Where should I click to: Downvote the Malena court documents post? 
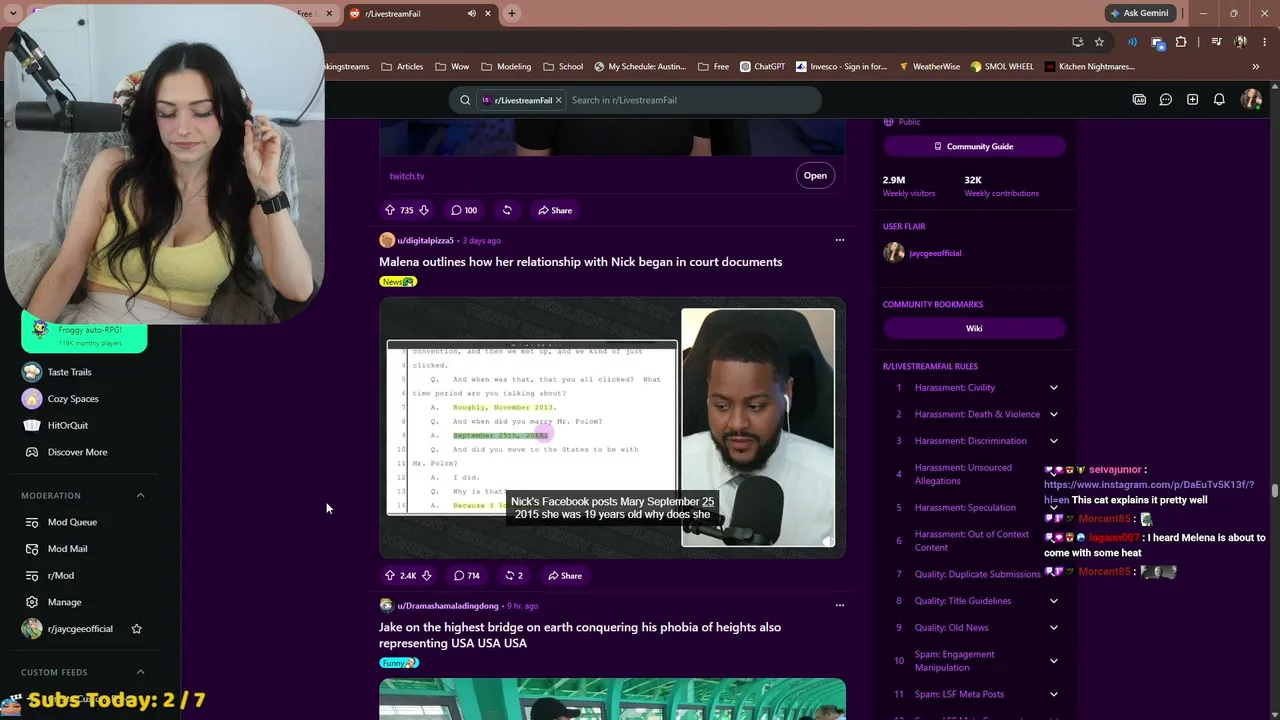[426, 575]
